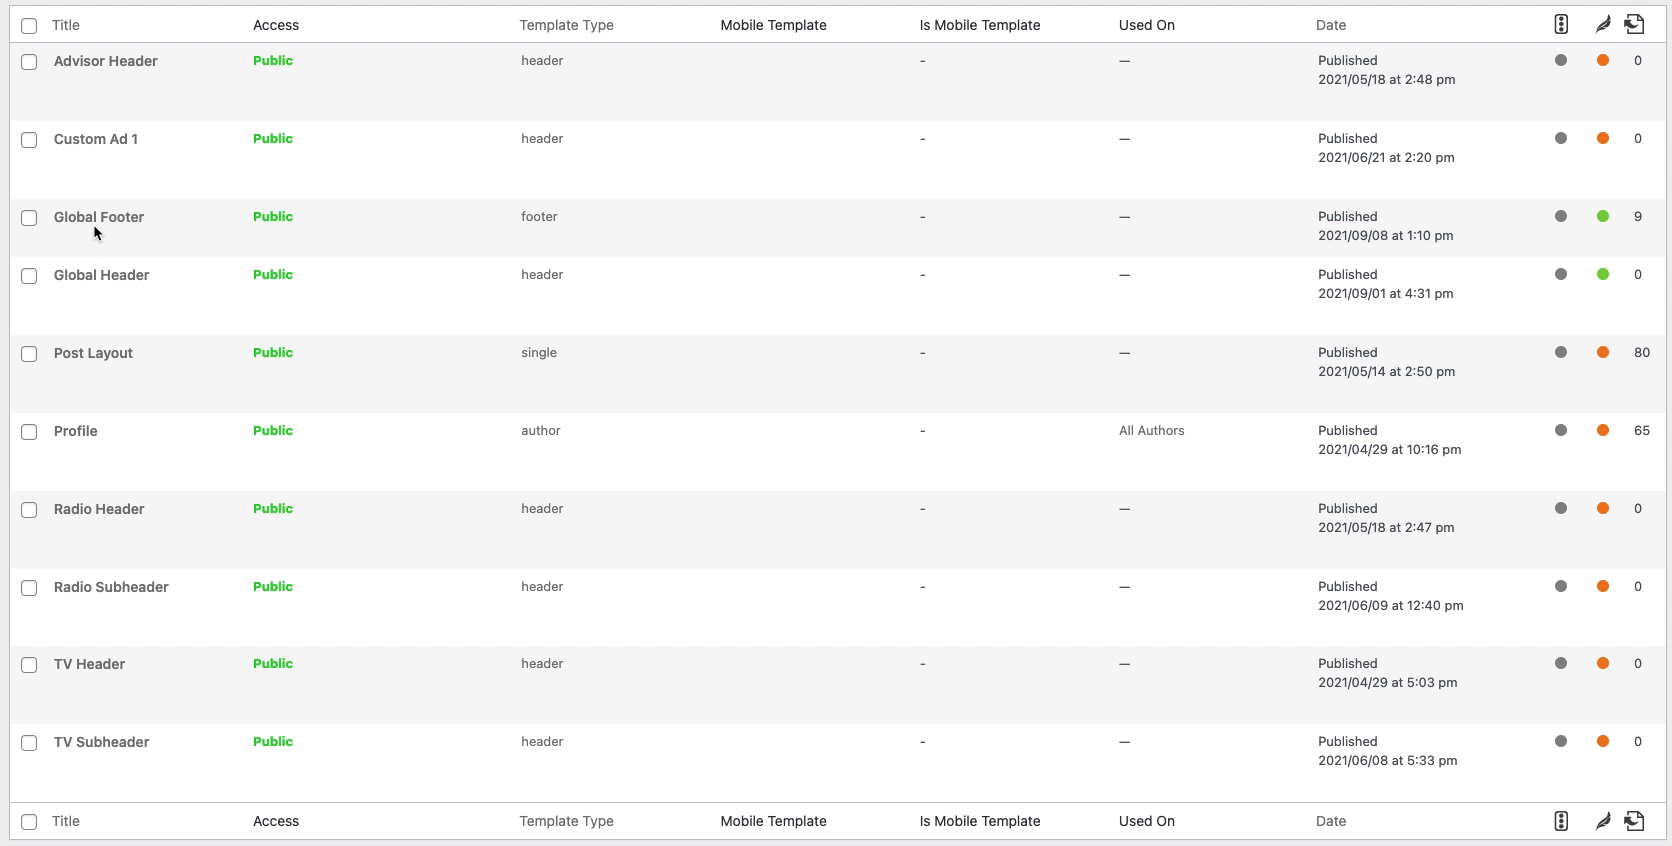Open the Radio Subheader template title
Image resolution: width=1672 pixels, height=846 pixels.
click(111, 587)
